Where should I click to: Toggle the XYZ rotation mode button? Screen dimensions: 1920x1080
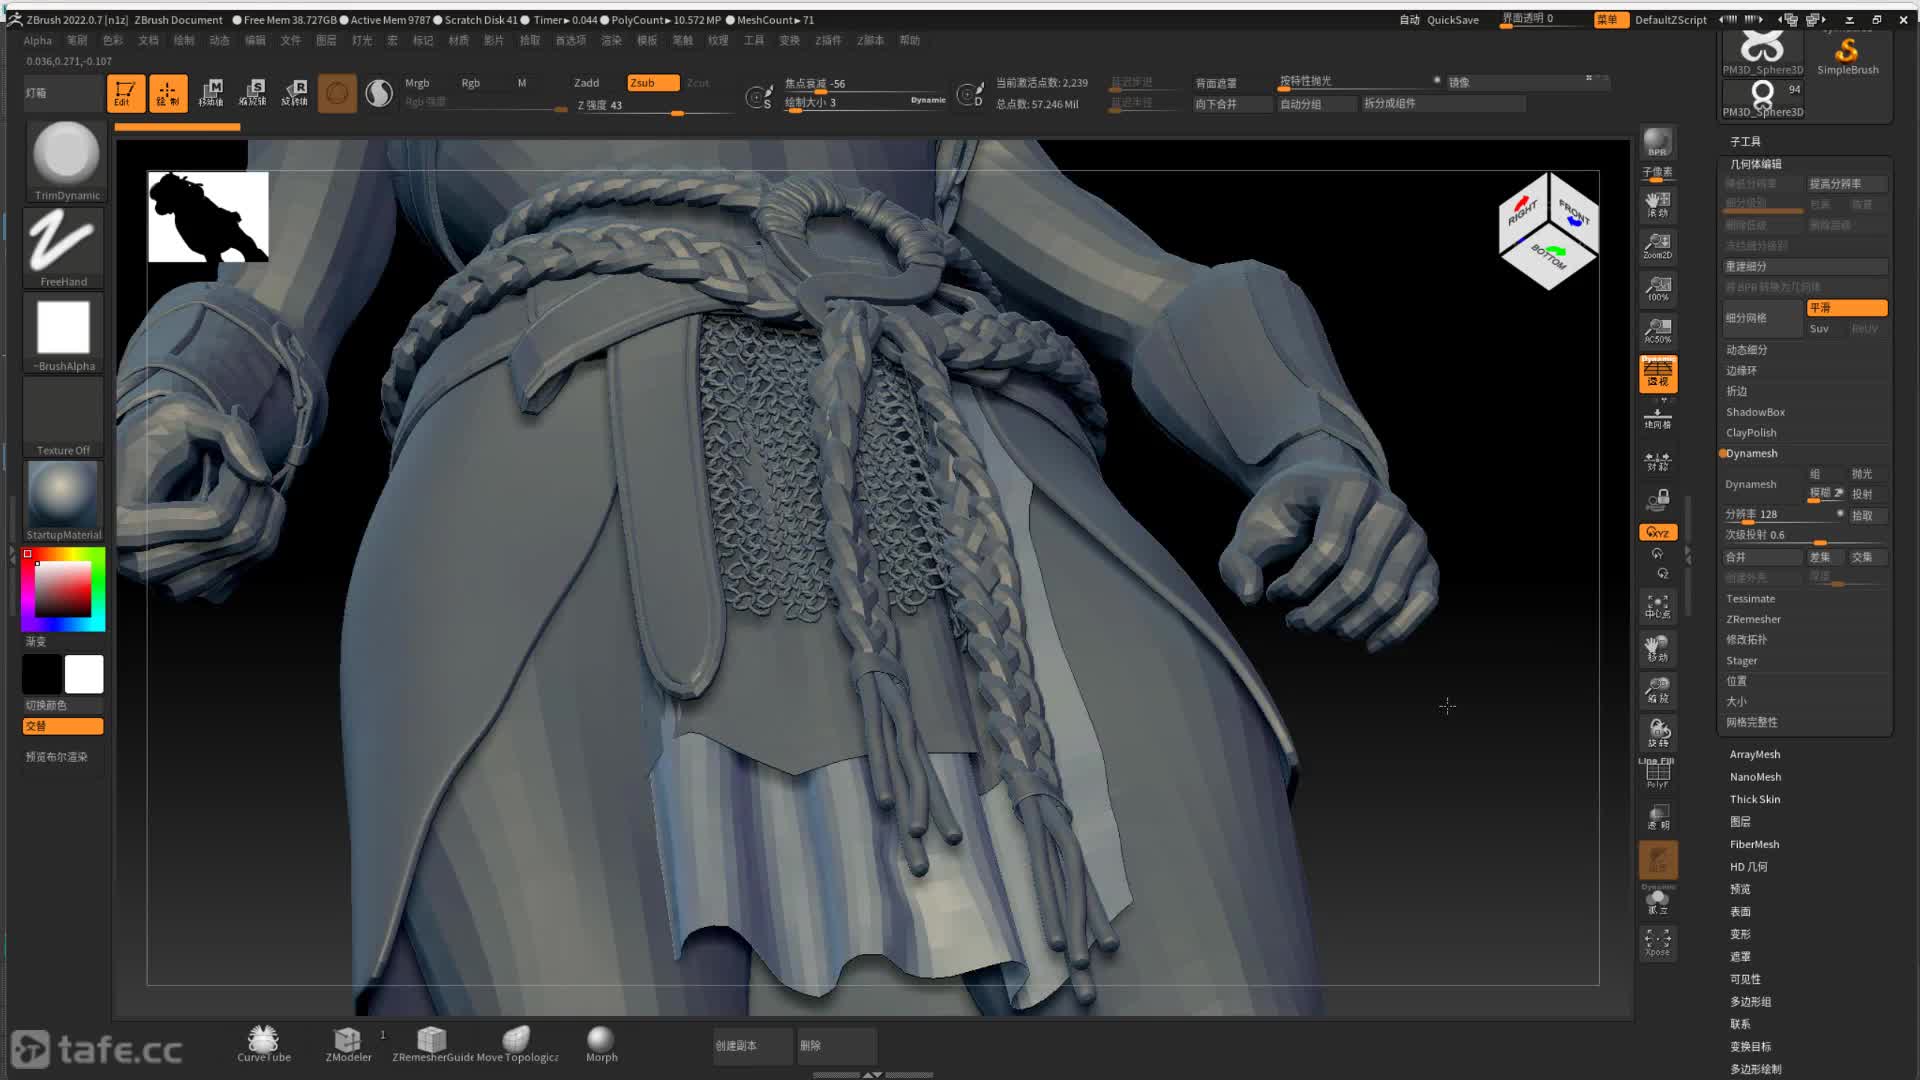point(1658,532)
